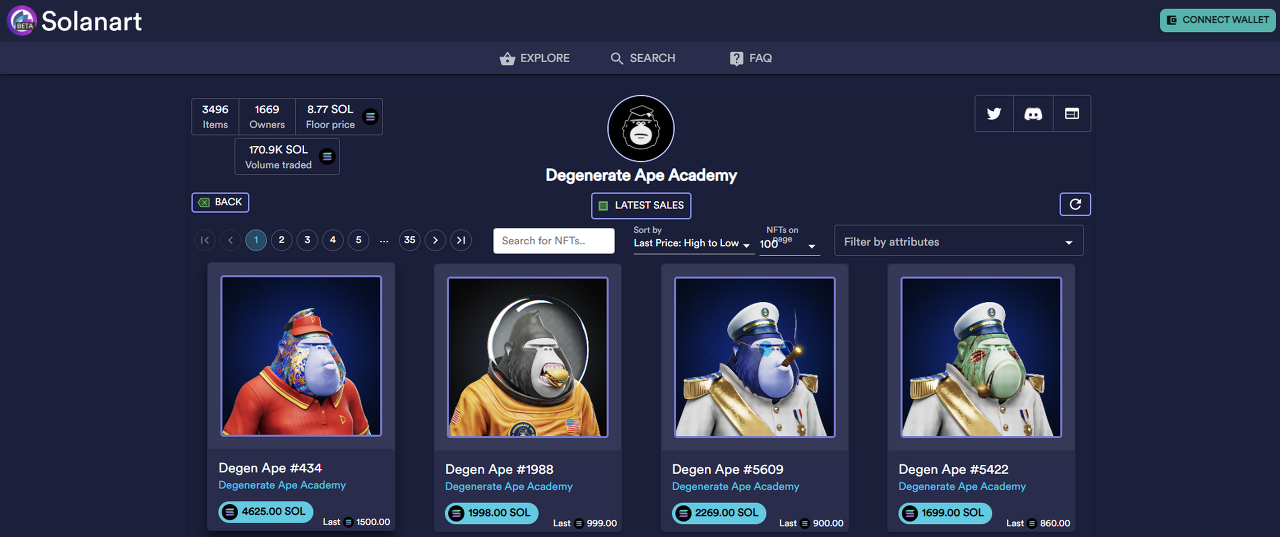Focus the Search for NFTs field
Viewport: 1280px width, 537px height.
(x=553, y=241)
